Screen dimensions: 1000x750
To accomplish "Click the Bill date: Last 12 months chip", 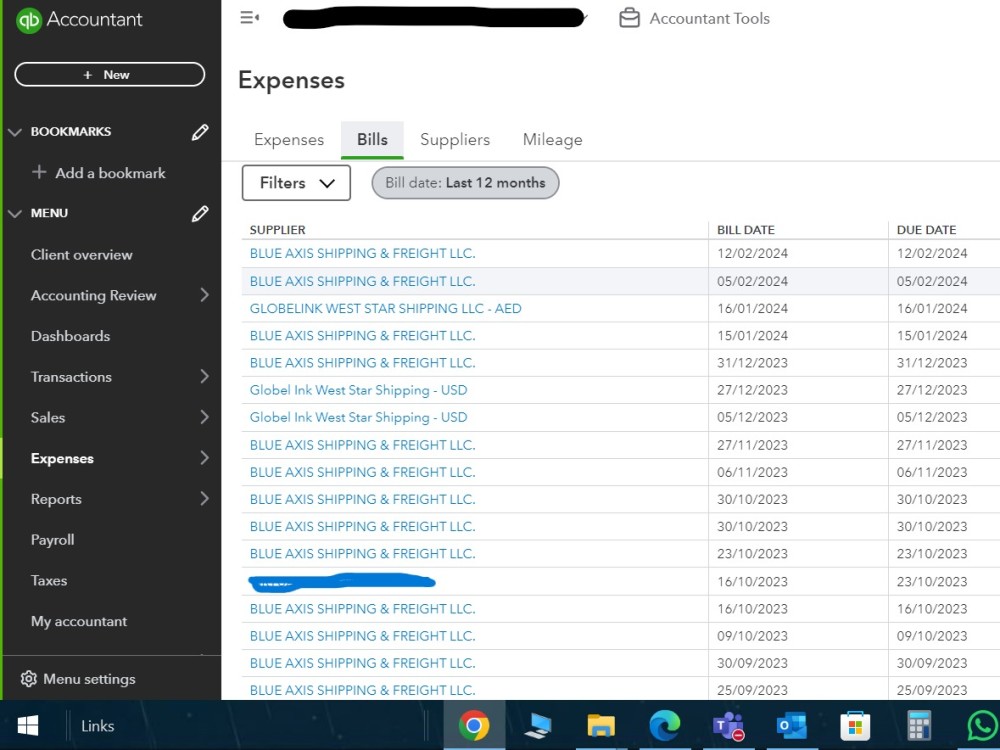I will coord(465,183).
